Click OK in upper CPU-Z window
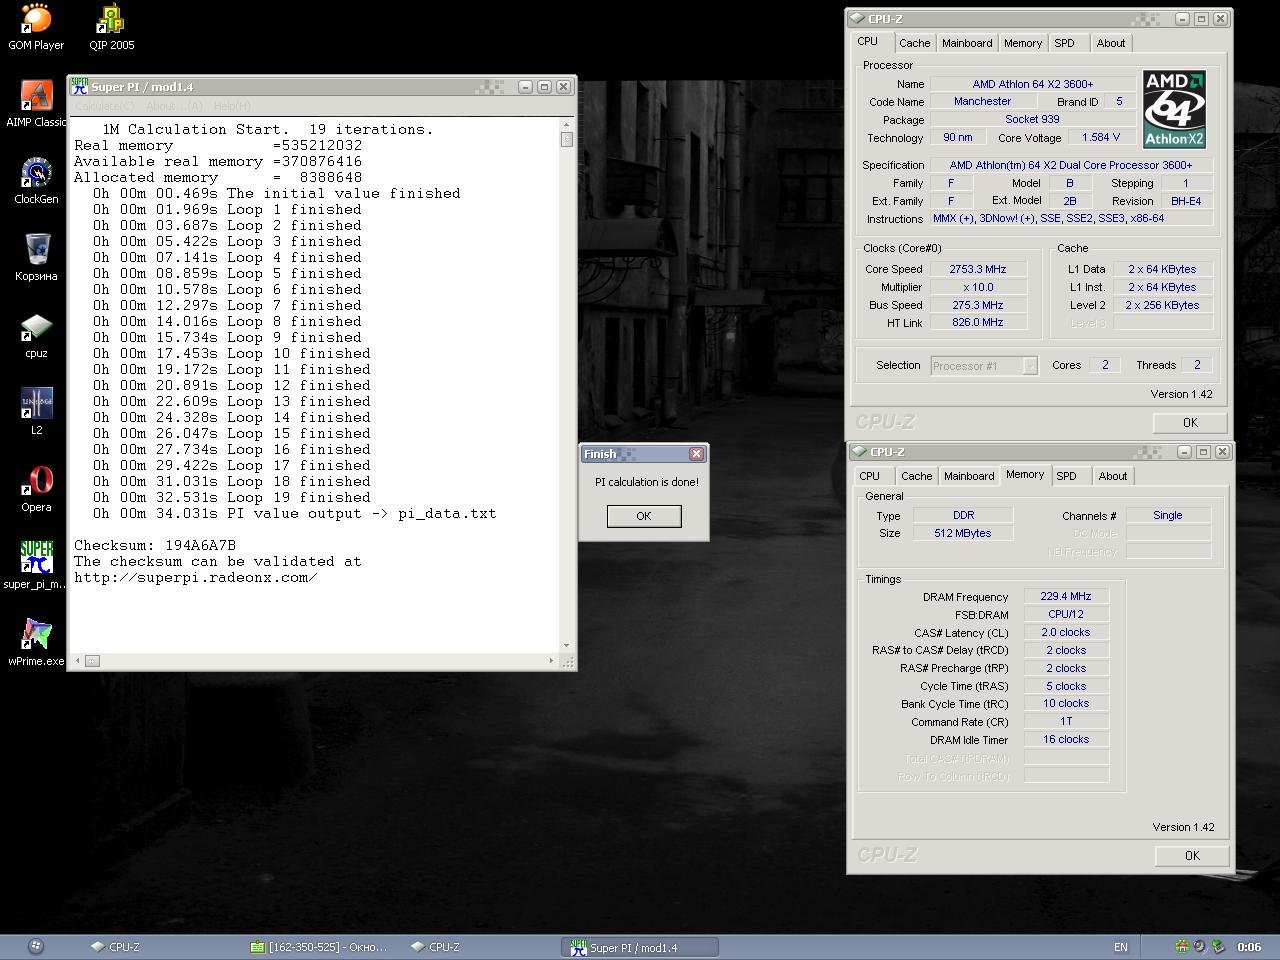This screenshot has width=1280, height=960. click(x=1190, y=422)
